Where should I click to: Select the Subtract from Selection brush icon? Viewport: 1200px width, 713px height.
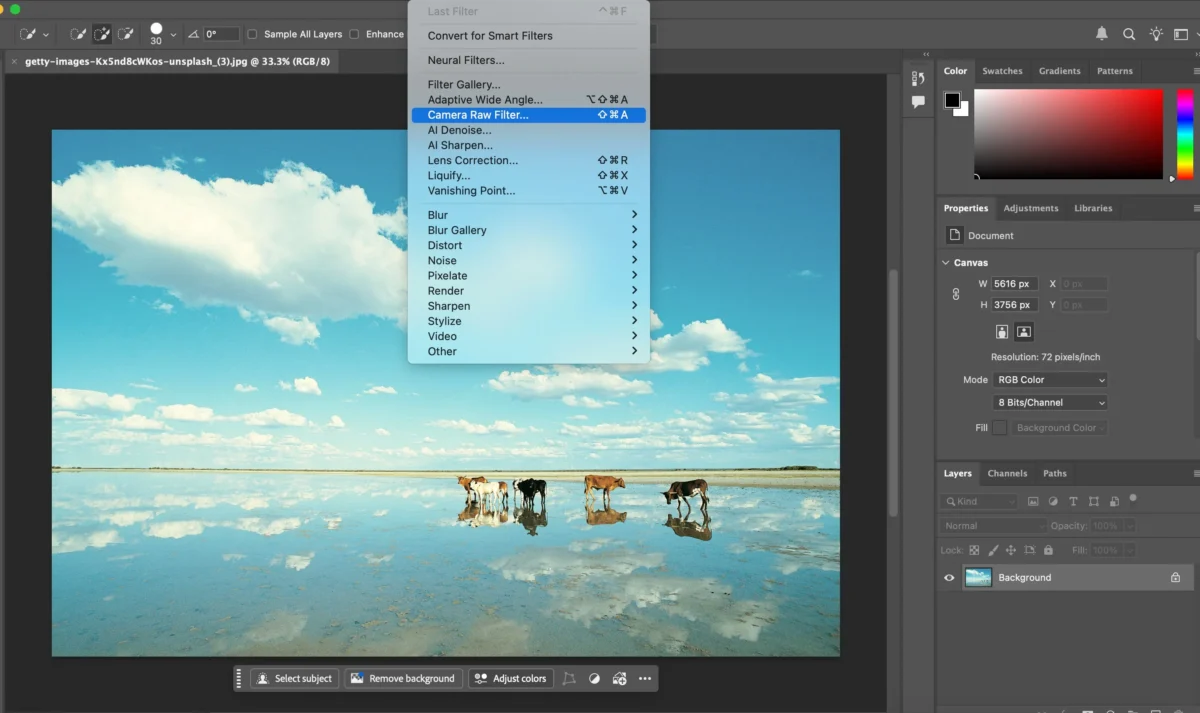pos(125,34)
